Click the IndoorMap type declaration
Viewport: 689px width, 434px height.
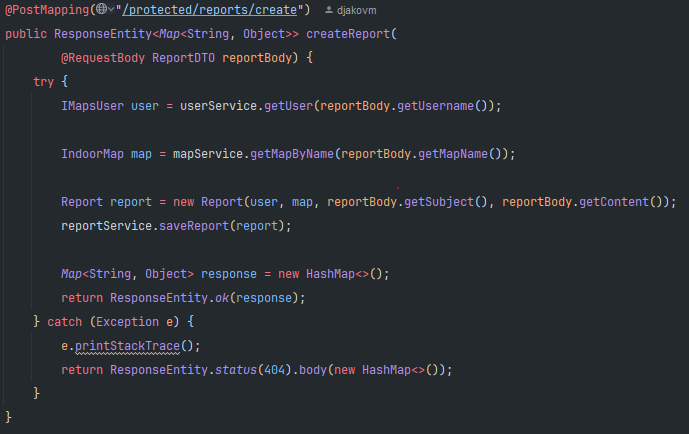[92, 153]
